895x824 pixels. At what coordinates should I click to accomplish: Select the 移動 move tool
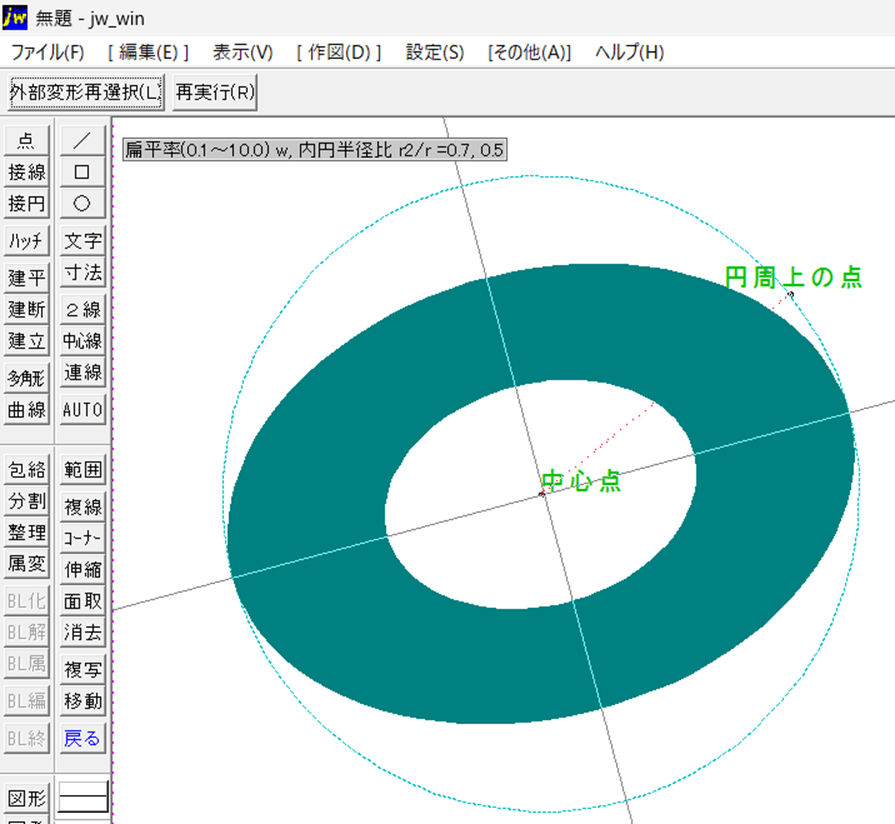coord(82,700)
